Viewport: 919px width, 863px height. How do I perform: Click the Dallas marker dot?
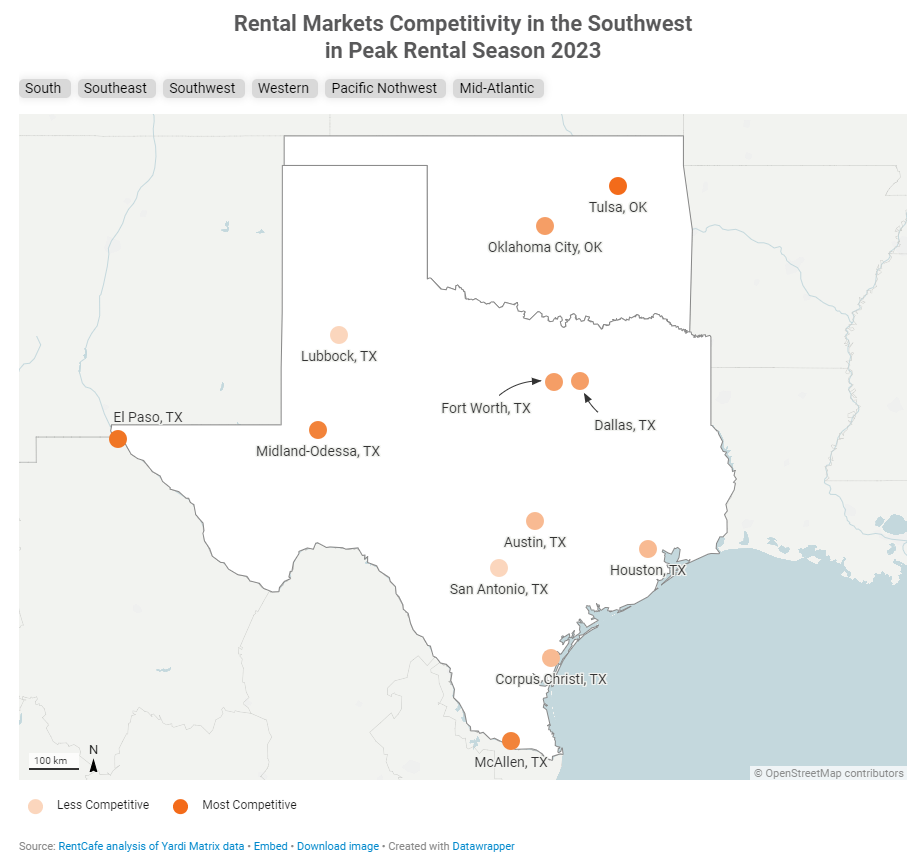tap(580, 381)
